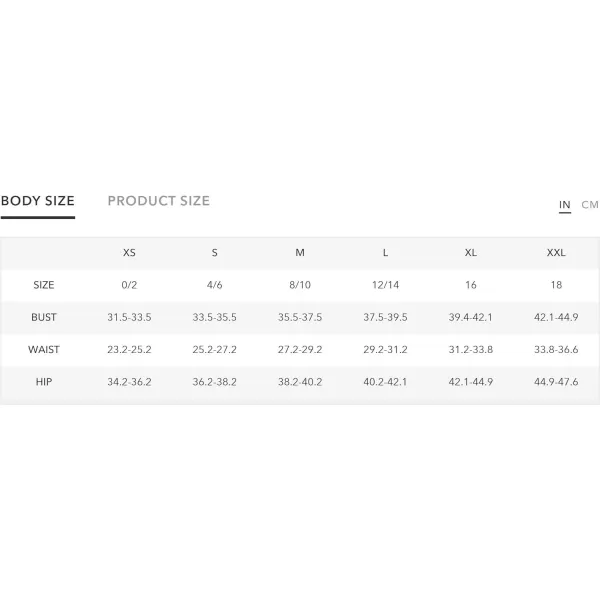Click the XL column header
The width and height of the screenshot is (600, 600).
pyautogui.click(x=471, y=253)
